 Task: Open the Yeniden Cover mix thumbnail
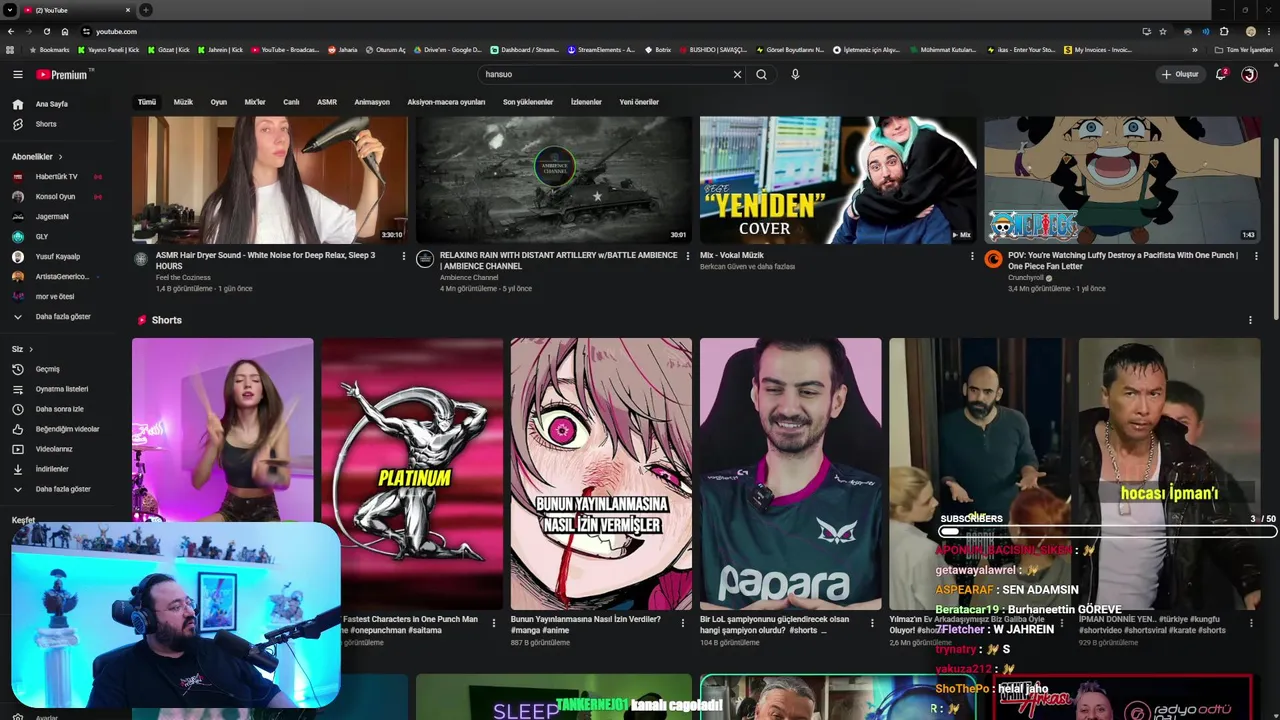click(838, 180)
